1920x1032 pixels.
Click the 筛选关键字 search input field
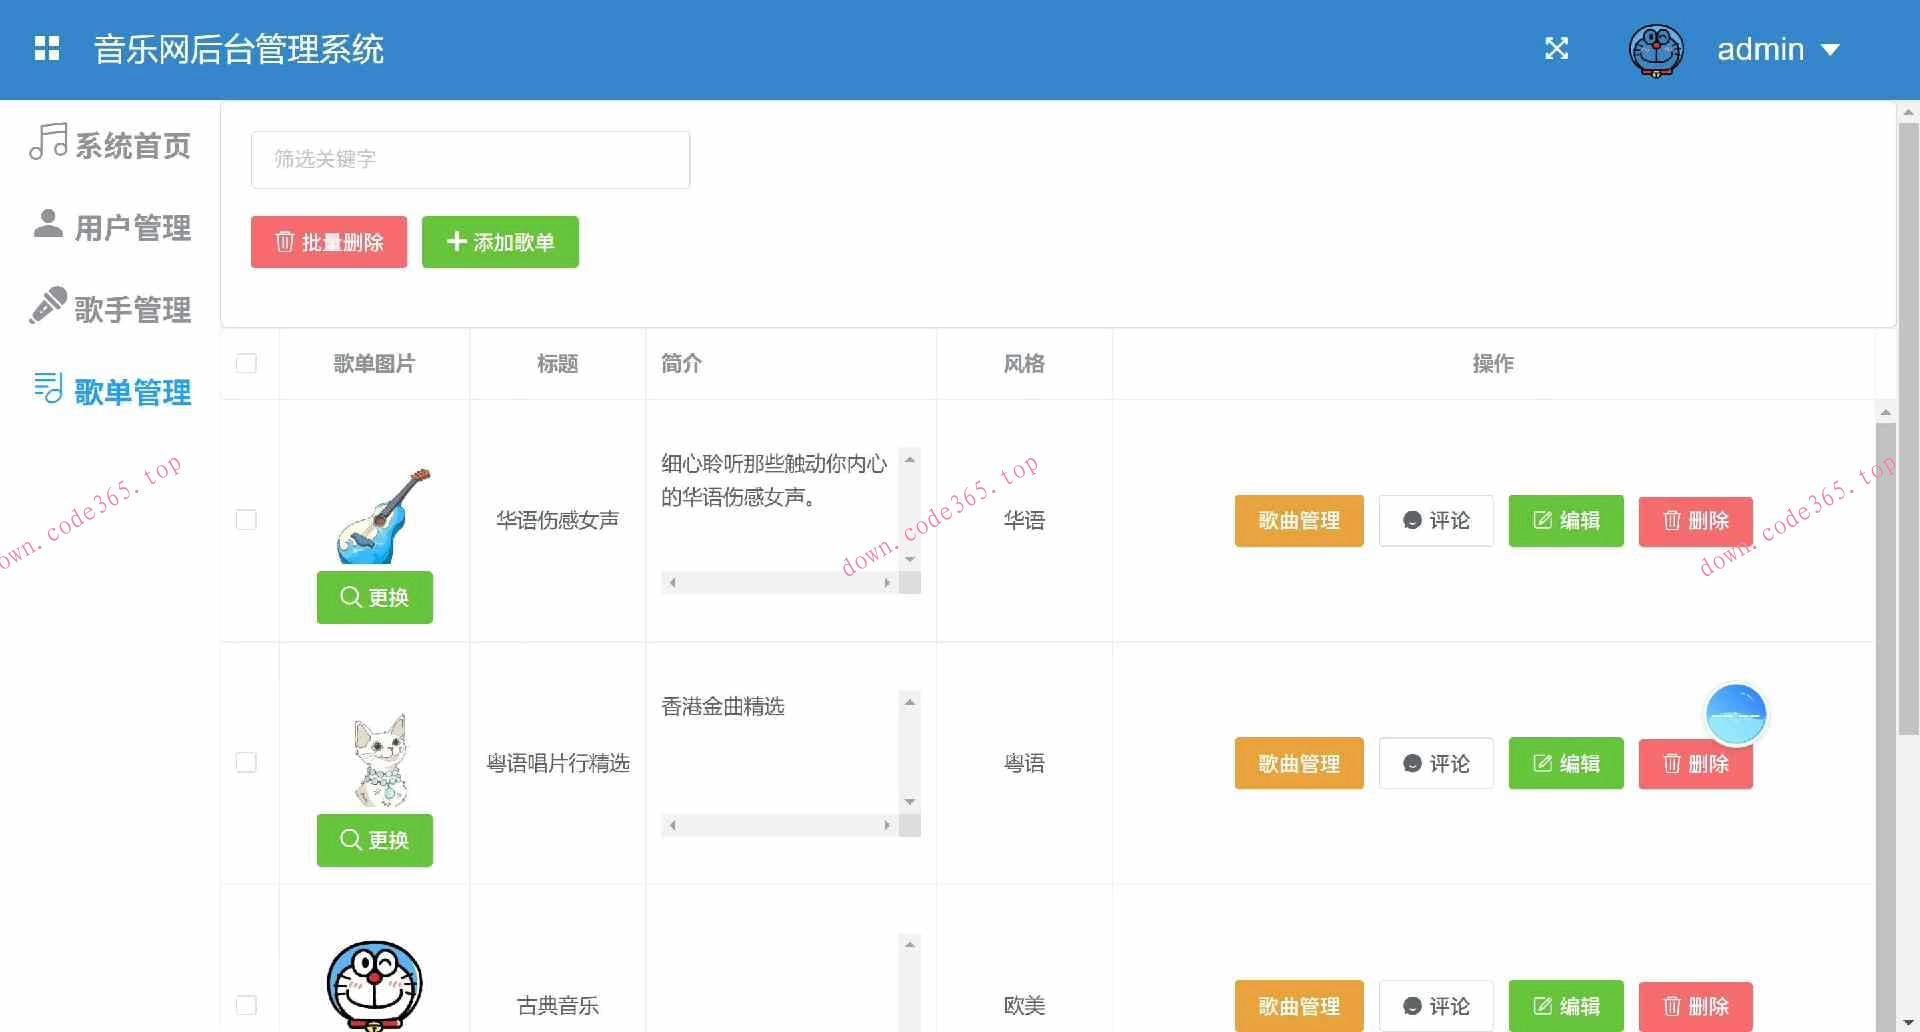click(470, 159)
